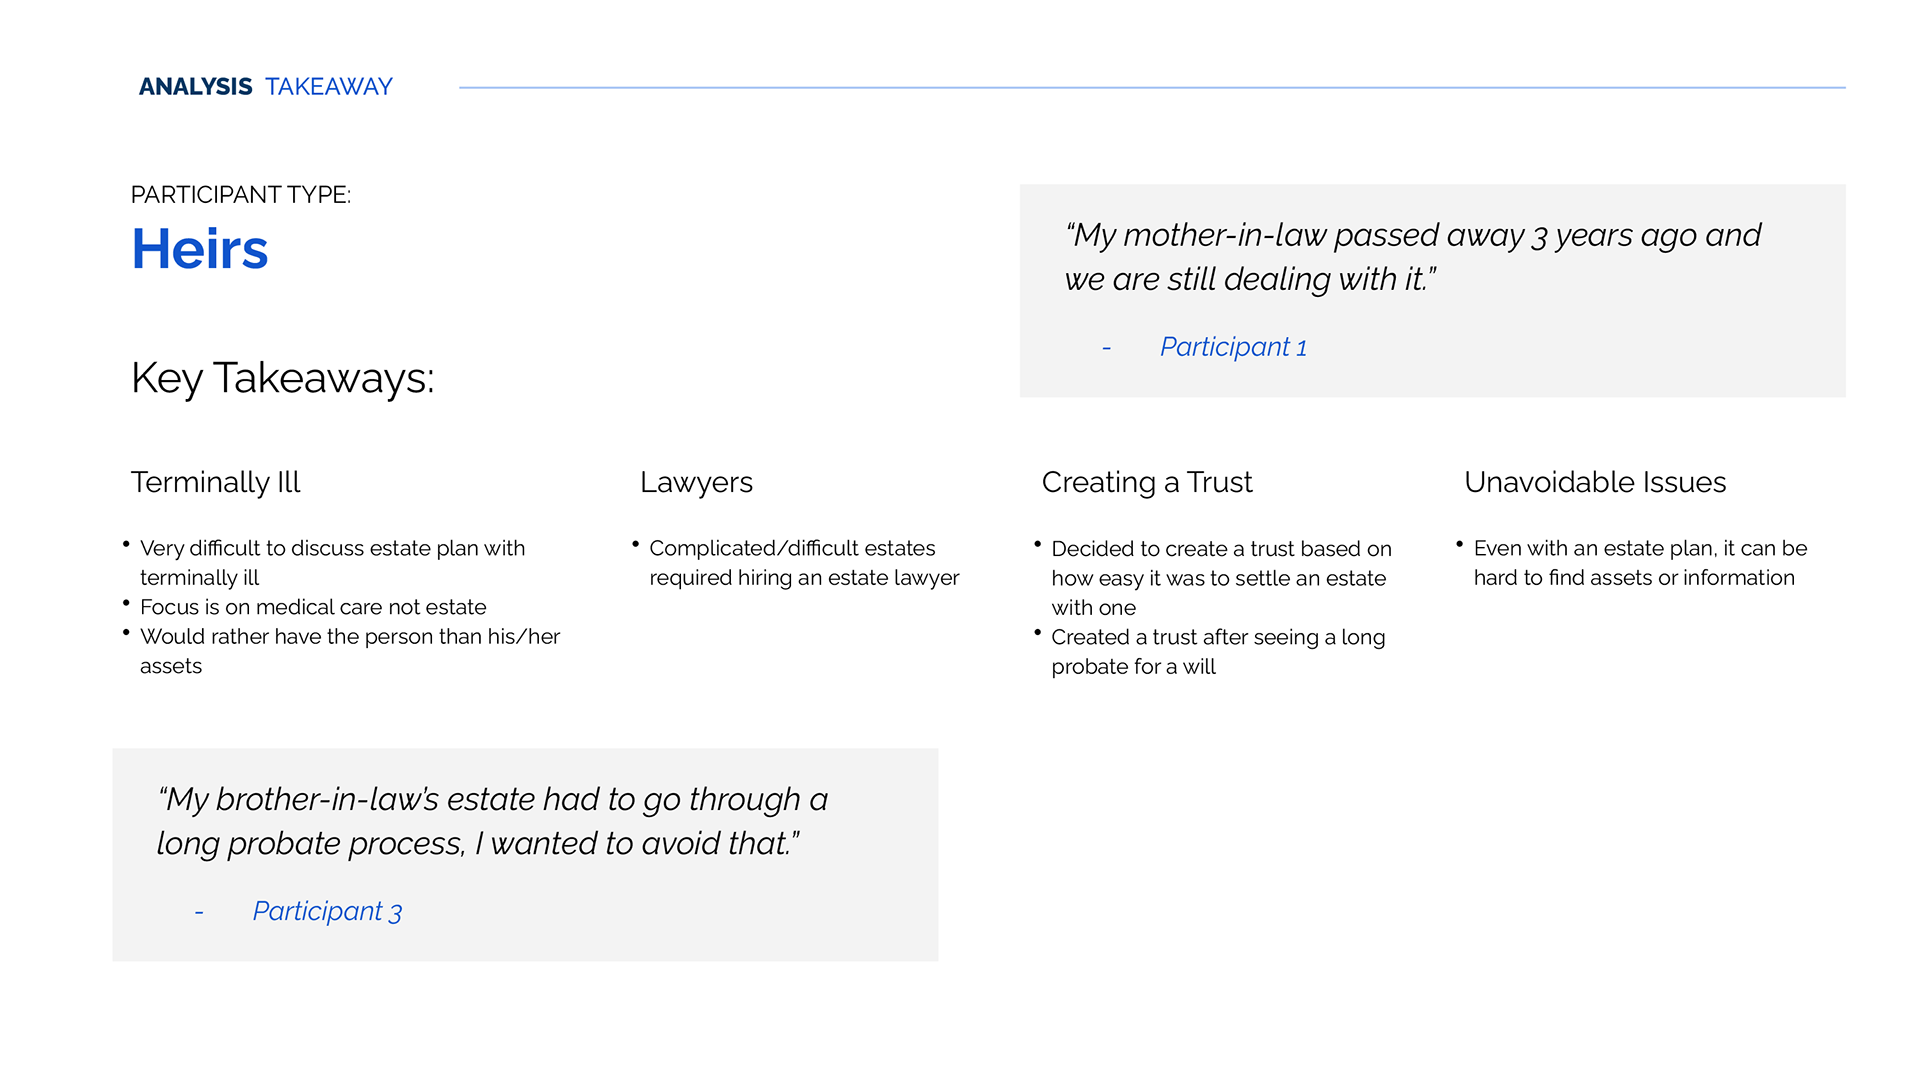Image resolution: width=1920 pixels, height=1080 pixels.
Task: Select the Key Takeaways heading
Action: tap(283, 378)
